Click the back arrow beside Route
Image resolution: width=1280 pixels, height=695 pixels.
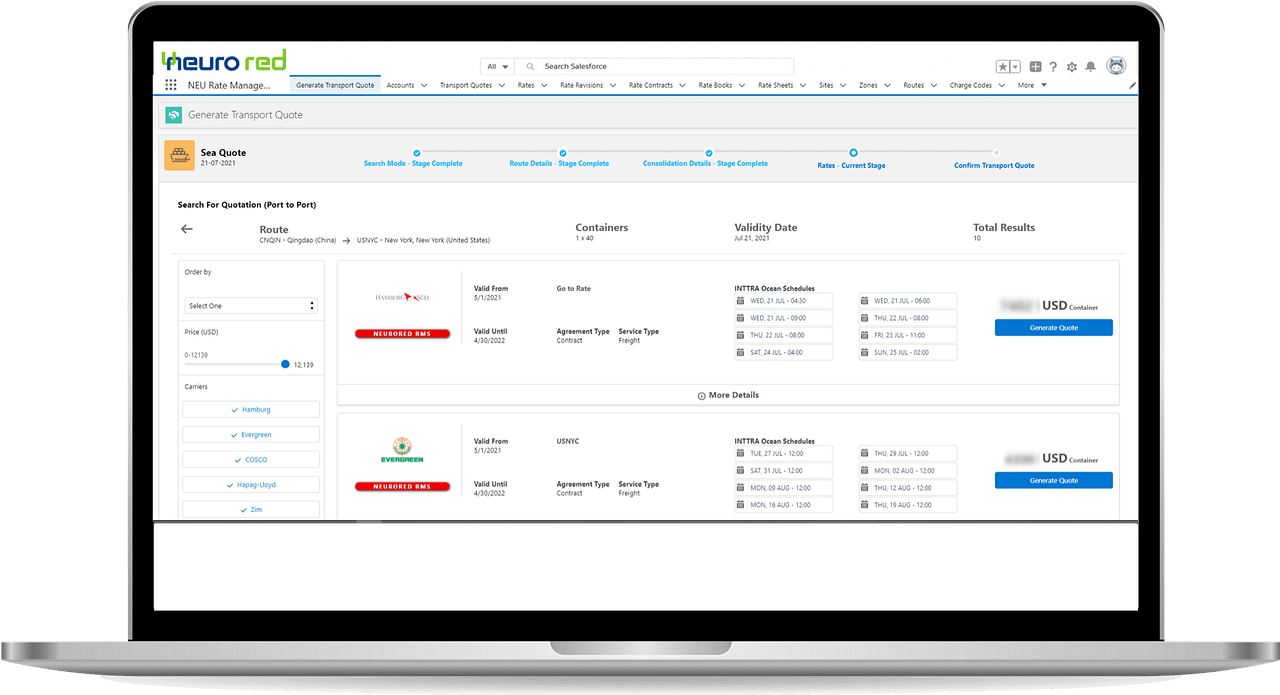(x=186, y=229)
